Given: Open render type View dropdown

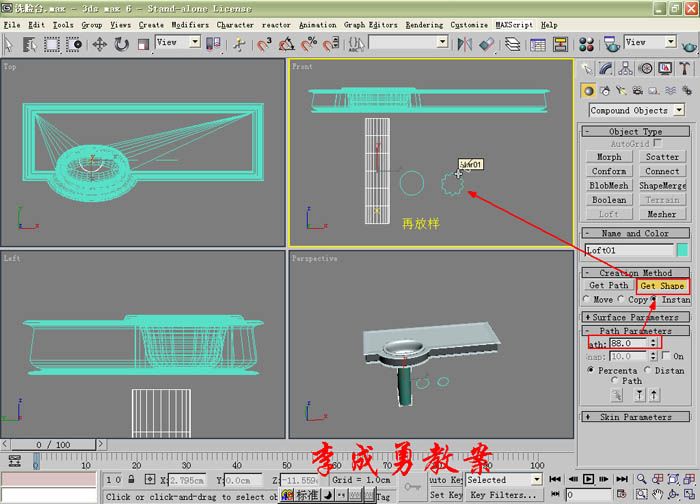Looking at the screenshot, I should coord(671,42).
